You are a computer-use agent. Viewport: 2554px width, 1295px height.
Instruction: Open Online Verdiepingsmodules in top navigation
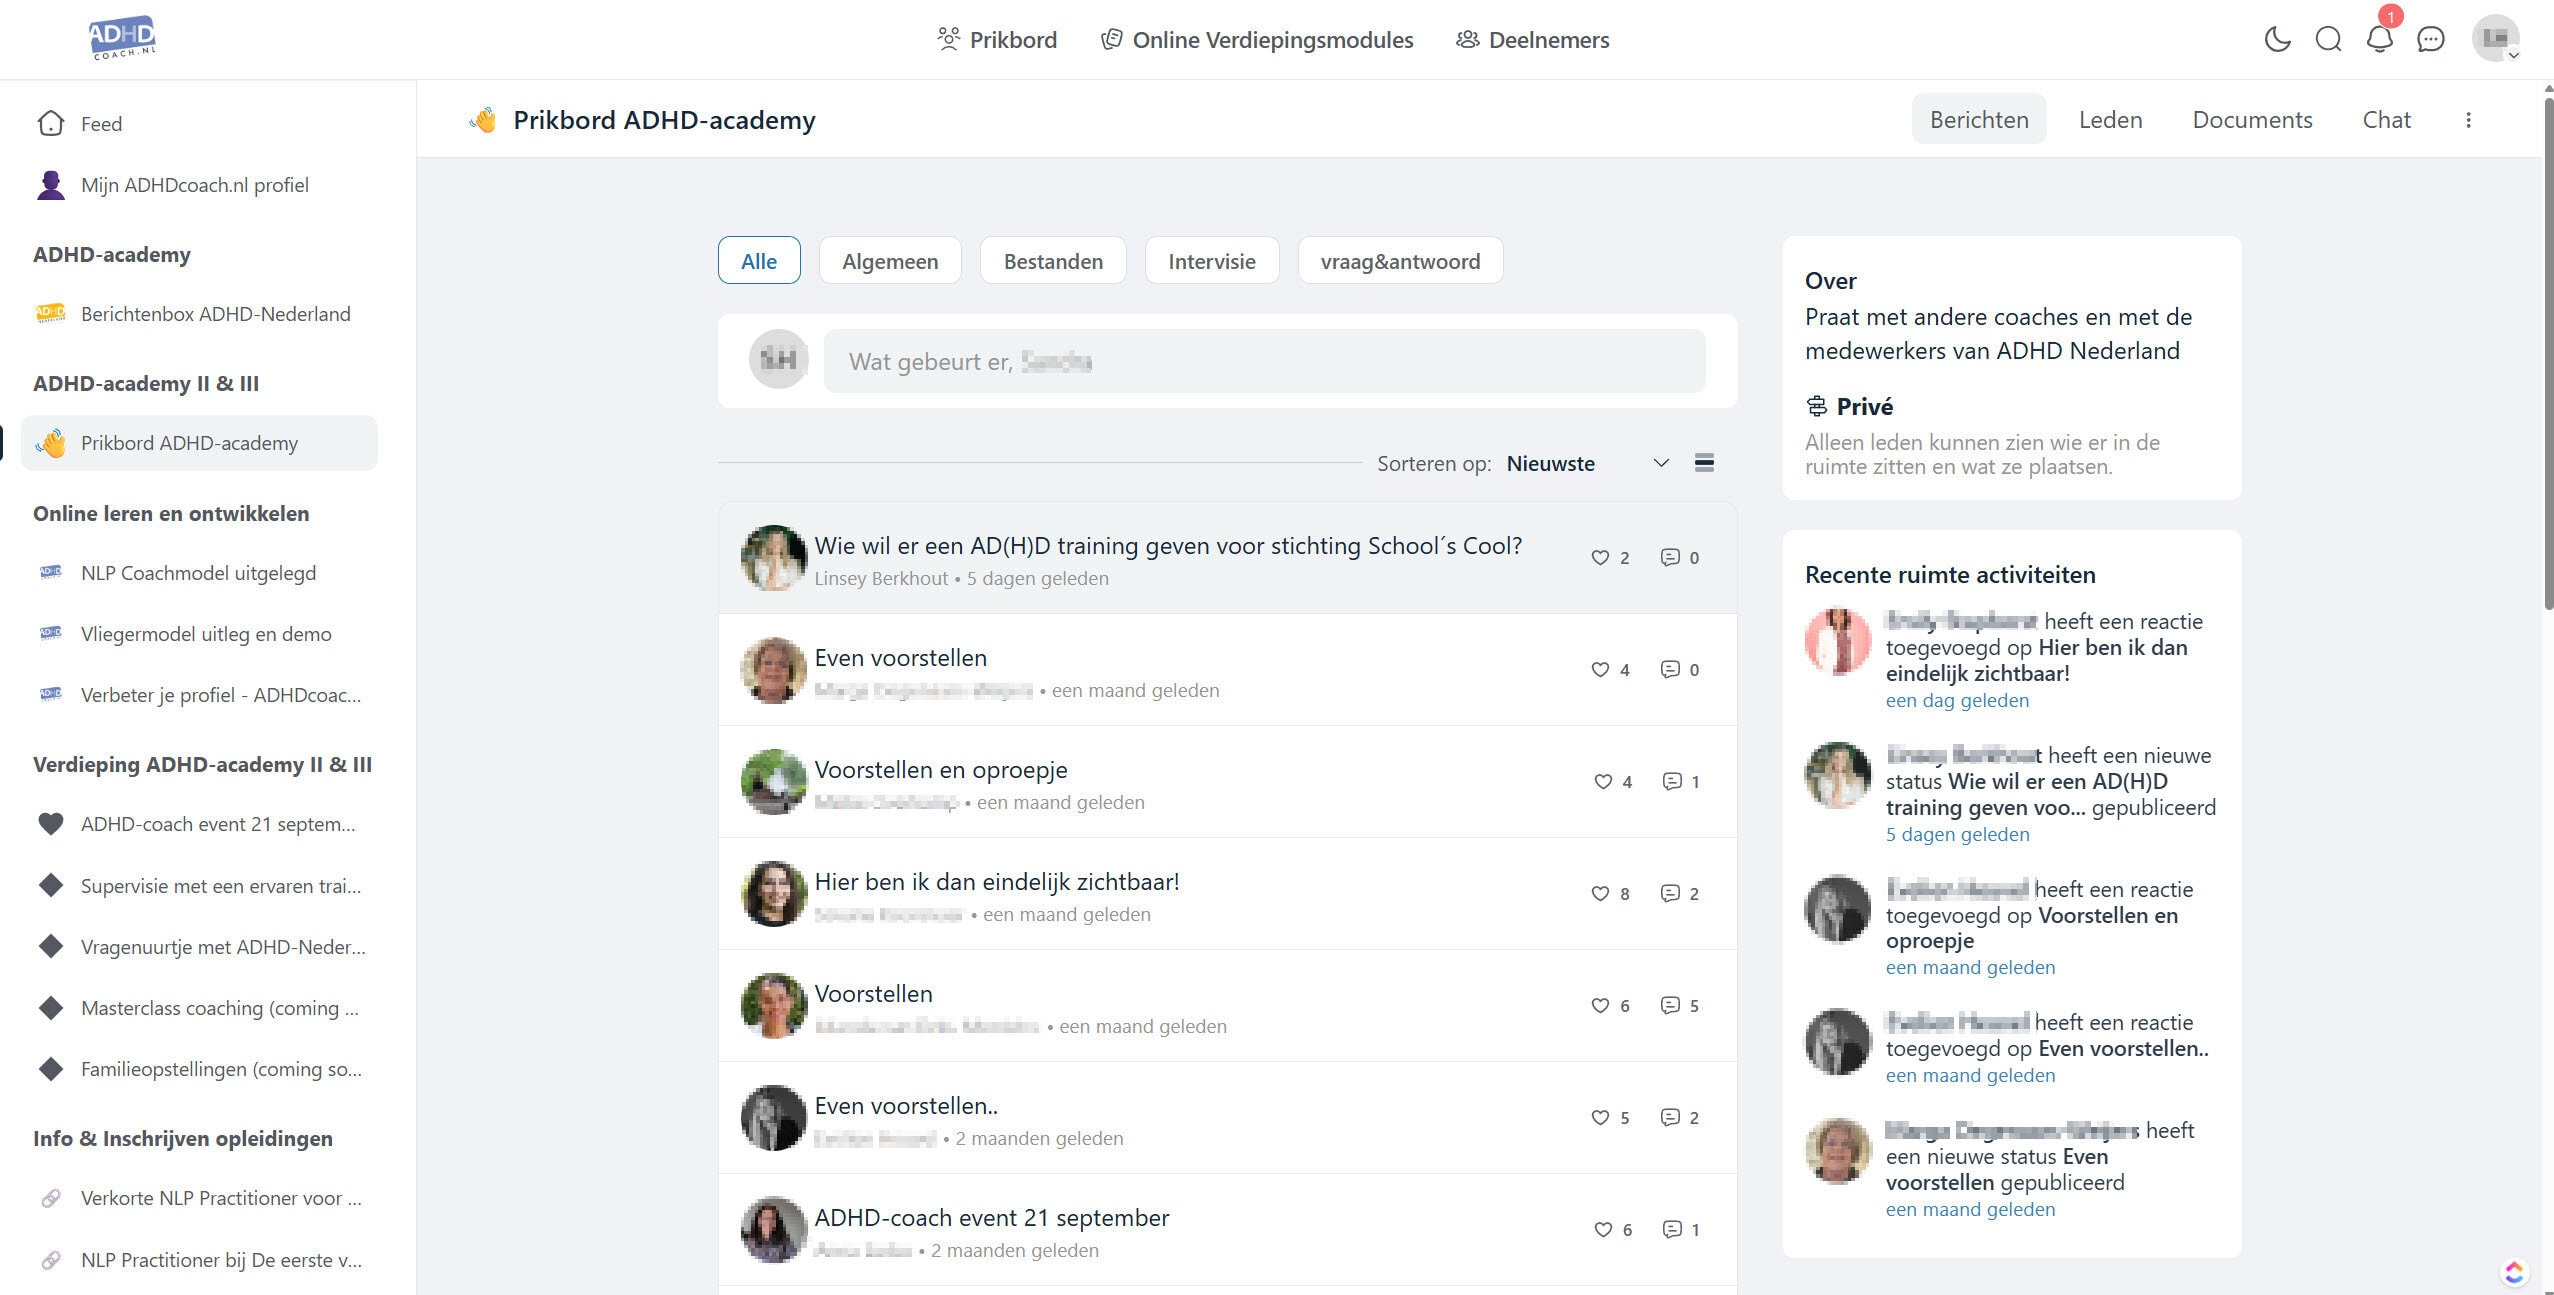click(1257, 40)
